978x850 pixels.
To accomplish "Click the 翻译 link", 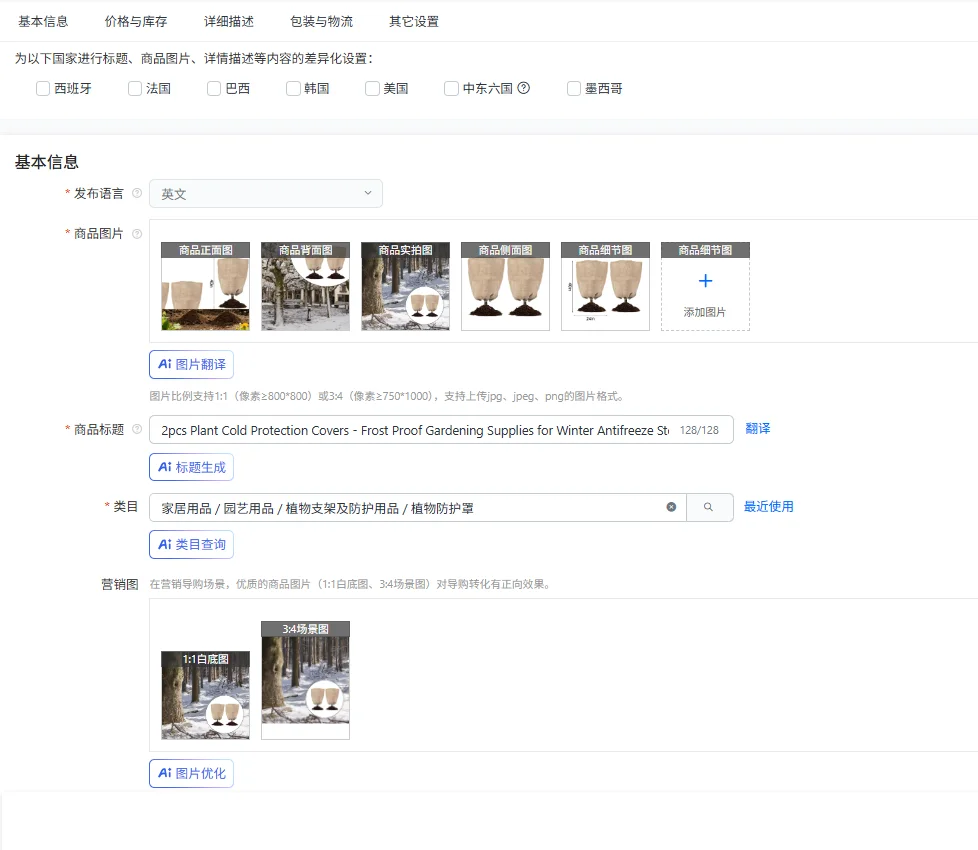I will 758,428.
